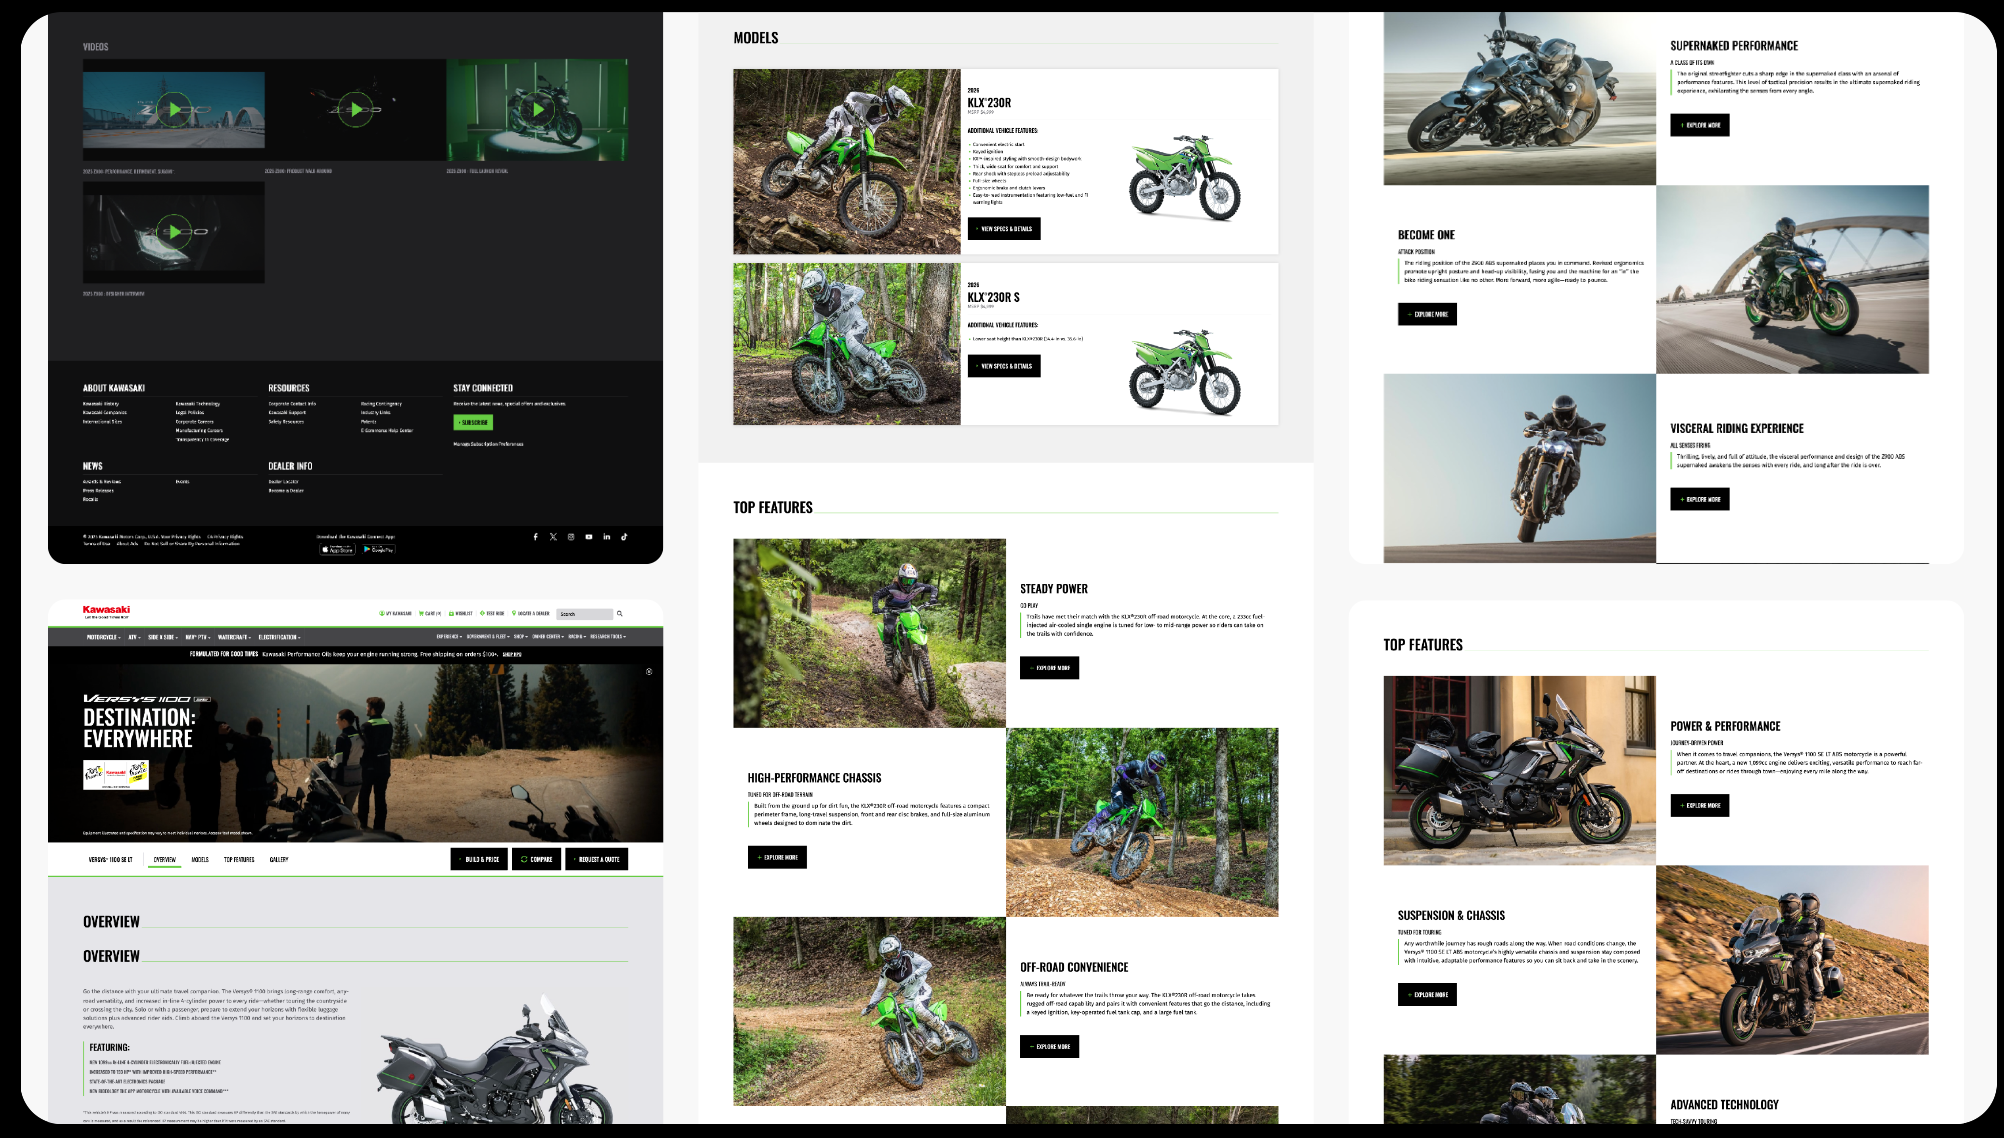Click Locate a Dealer in header
This screenshot has height=1138, width=2004.
click(x=531, y=613)
